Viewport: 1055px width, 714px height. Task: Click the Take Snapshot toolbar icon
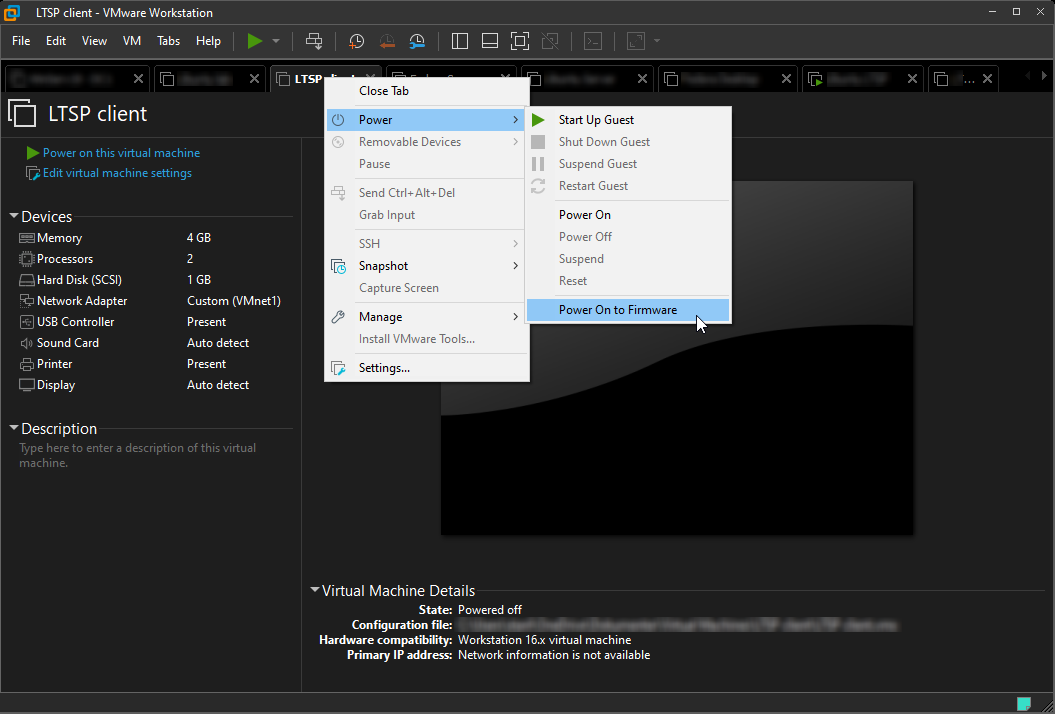tap(357, 41)
